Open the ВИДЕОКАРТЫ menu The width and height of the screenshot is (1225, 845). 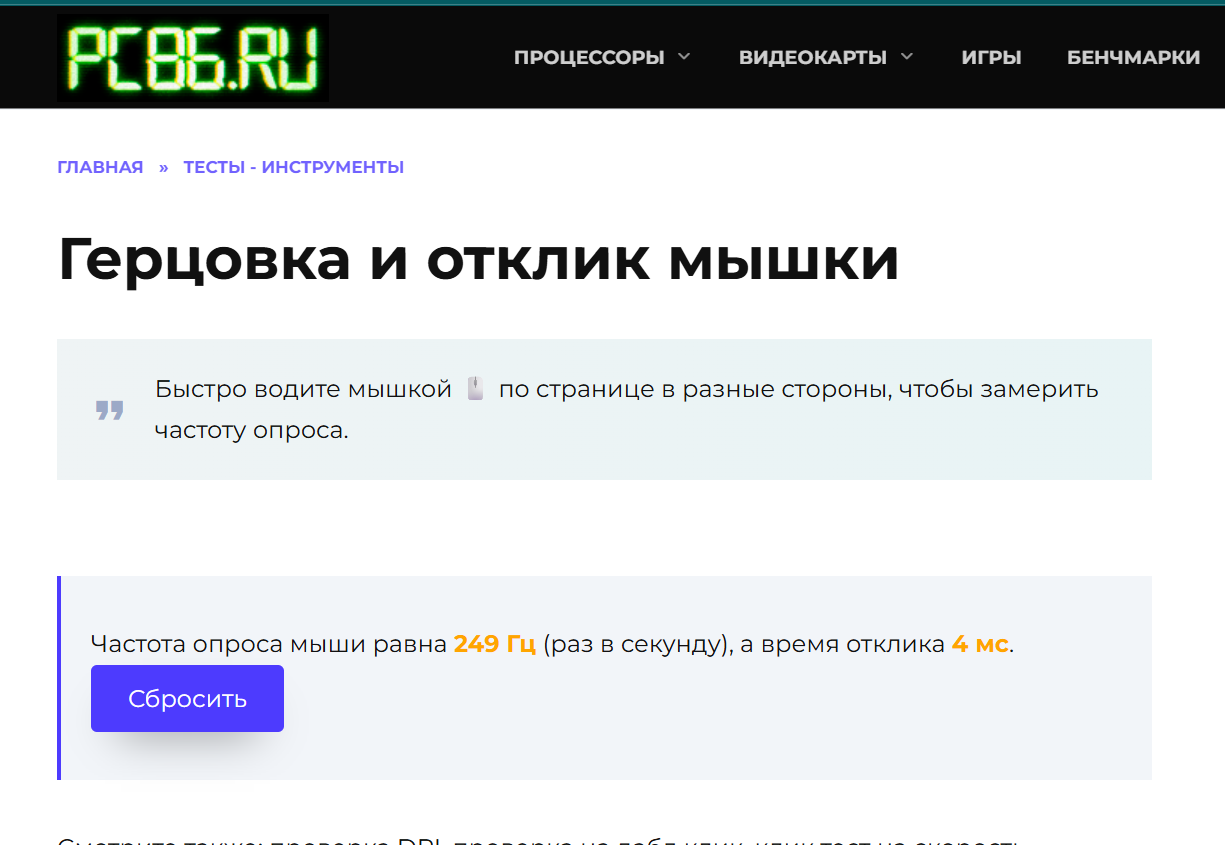tap(813, 58)
